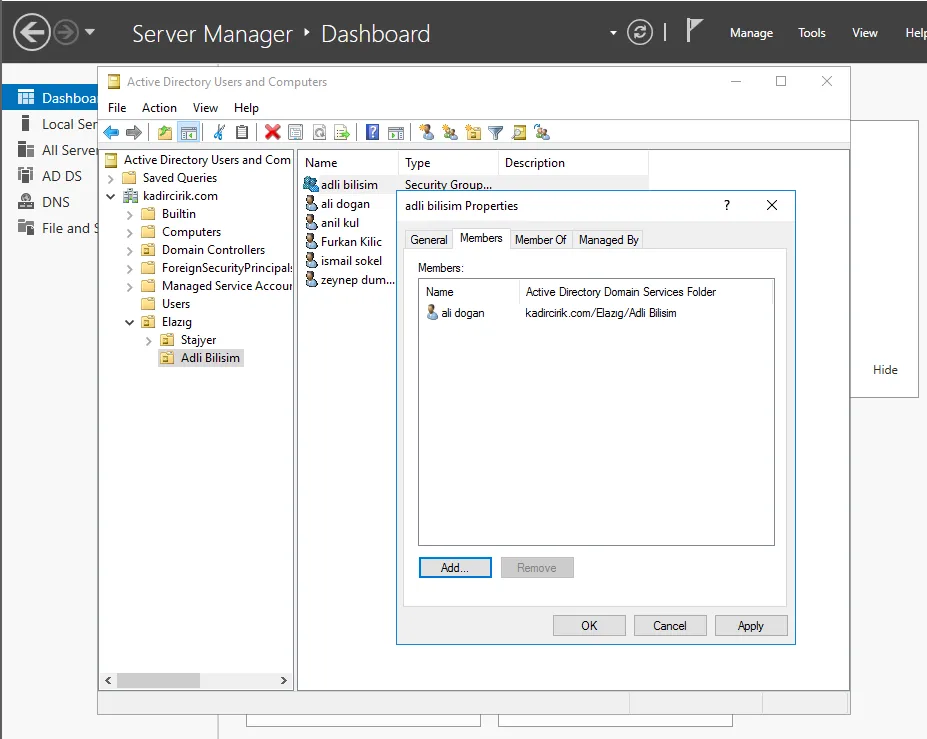Switch to Member Of tab
The height and width of the screenshot is (739, 927).
(x=540, y=239)
